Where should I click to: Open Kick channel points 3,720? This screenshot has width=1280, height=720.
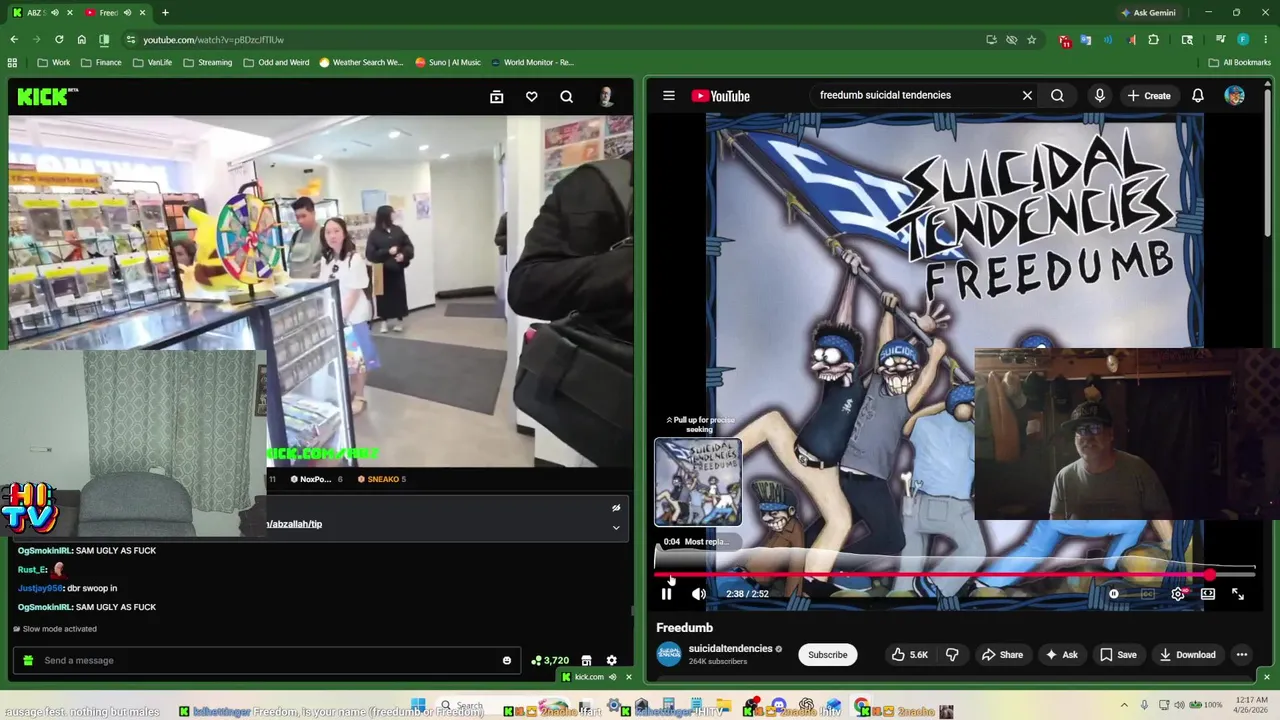[x=550, y=660]
